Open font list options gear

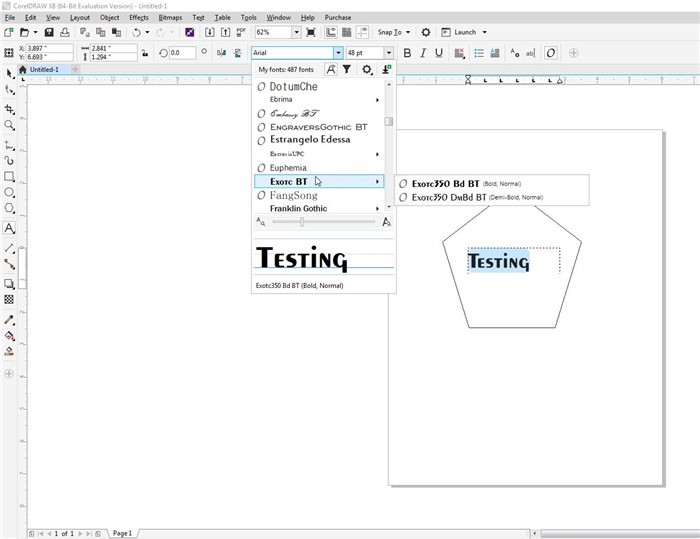click(x=367, y=69)
